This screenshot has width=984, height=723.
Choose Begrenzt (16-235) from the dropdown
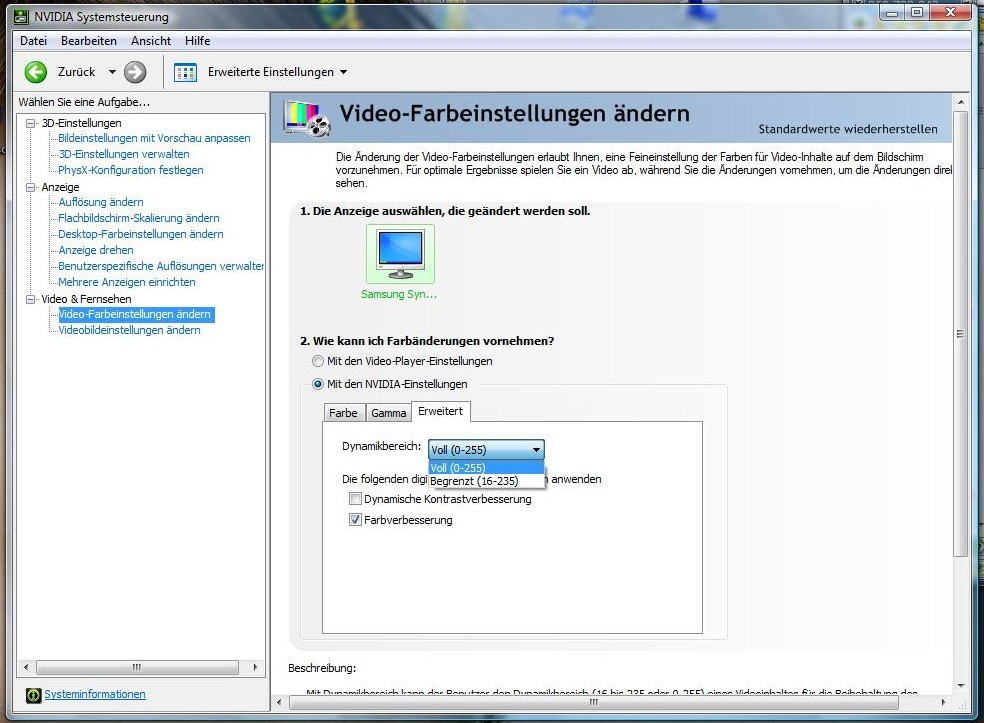click(x=486, y=481)
